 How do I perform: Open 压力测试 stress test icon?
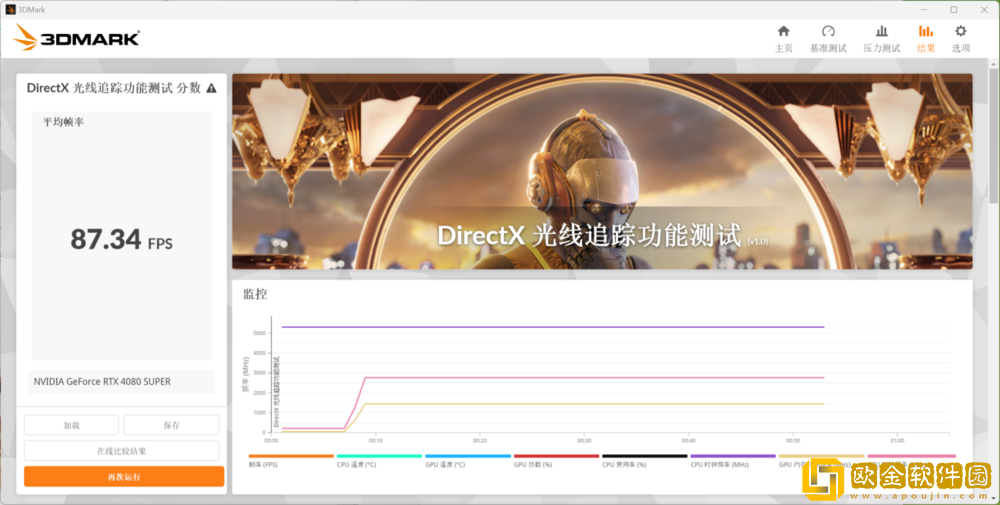pos(881,38)
